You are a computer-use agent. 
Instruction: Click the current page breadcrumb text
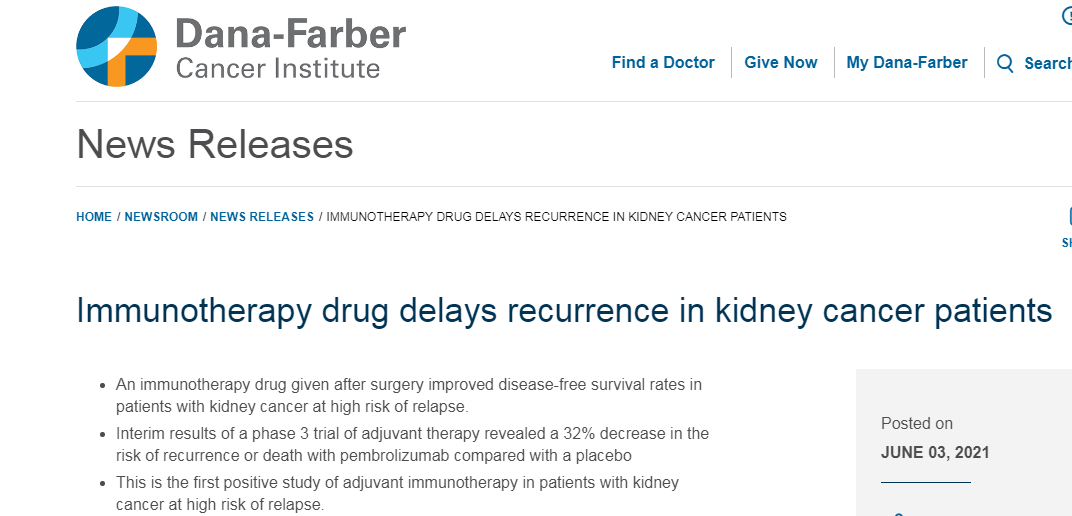[x=557, y=217]
